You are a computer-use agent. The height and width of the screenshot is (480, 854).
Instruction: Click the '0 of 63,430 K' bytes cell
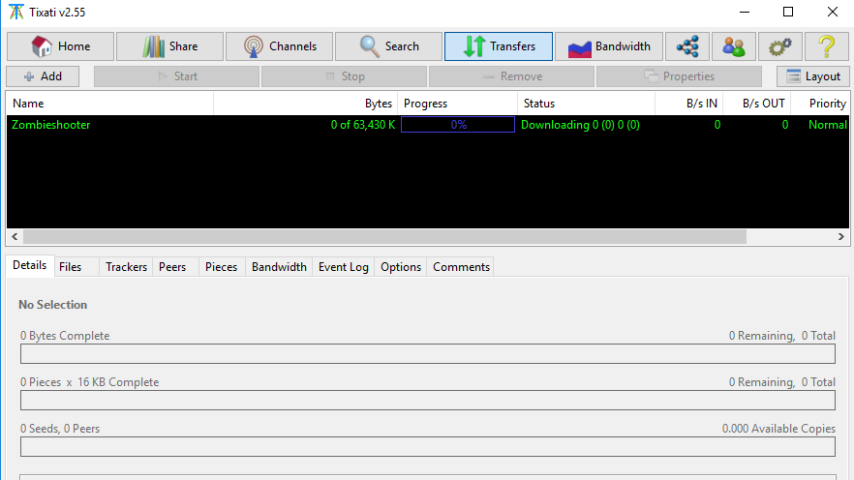point(363,125)
